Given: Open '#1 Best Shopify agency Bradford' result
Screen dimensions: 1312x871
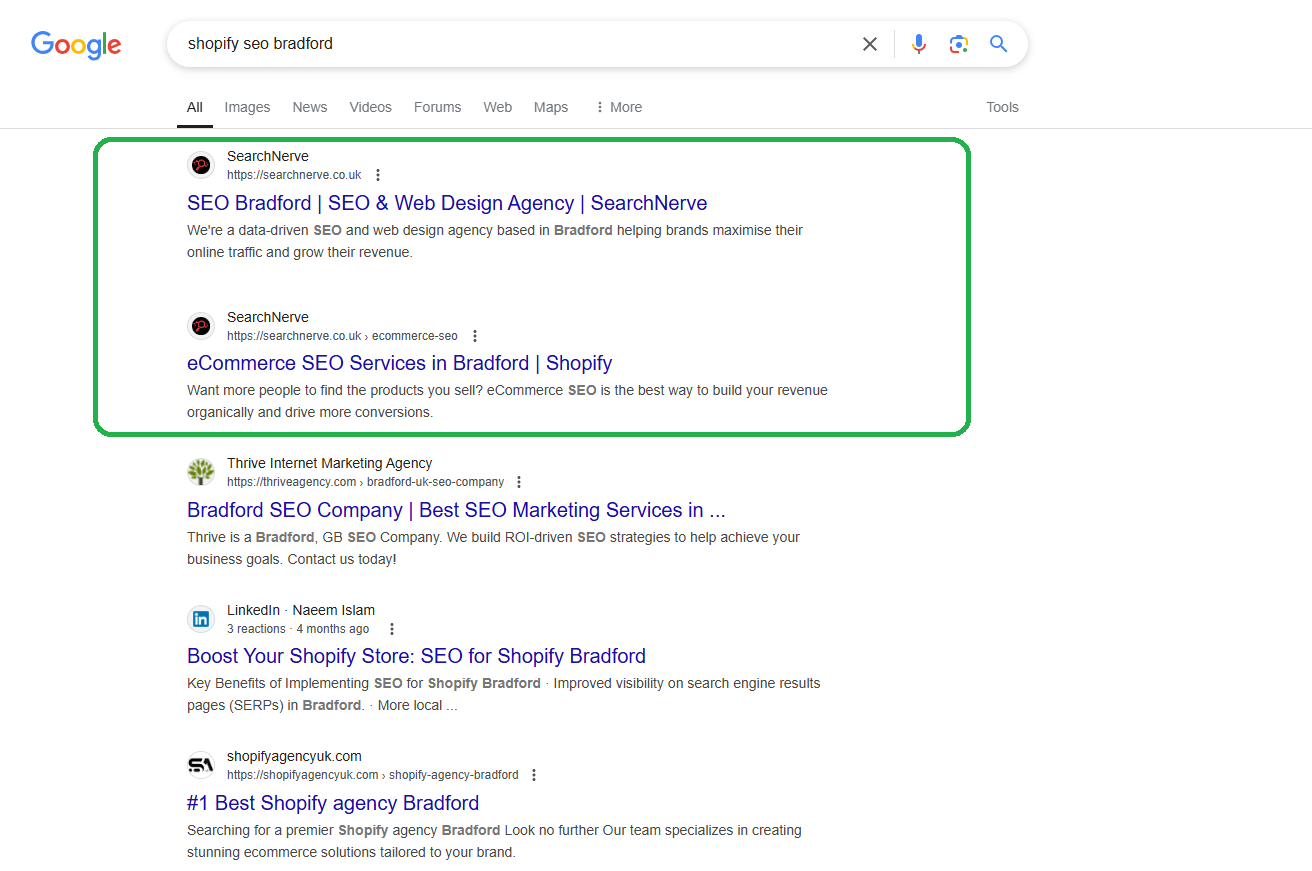Looking at the screenshot, I should [333, 803].
